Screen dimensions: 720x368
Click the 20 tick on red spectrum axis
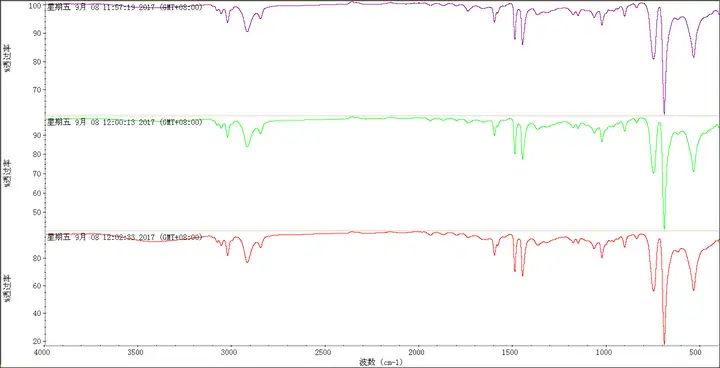click(x=38, y=342)
